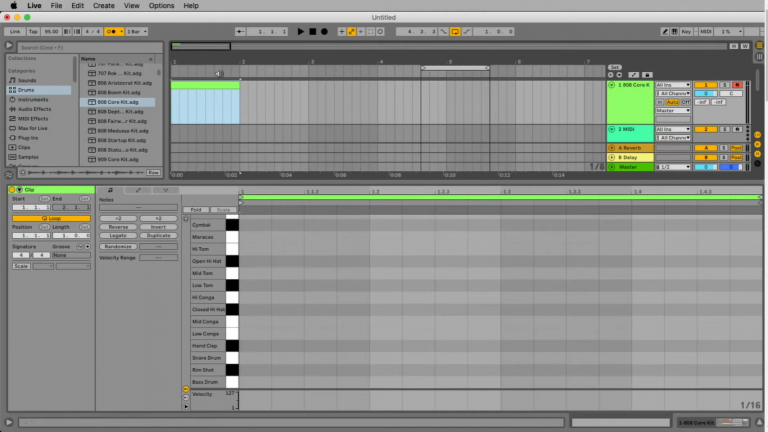The image size is (768, 432).
Task: Open the Create menu
Action: (103, 5)
